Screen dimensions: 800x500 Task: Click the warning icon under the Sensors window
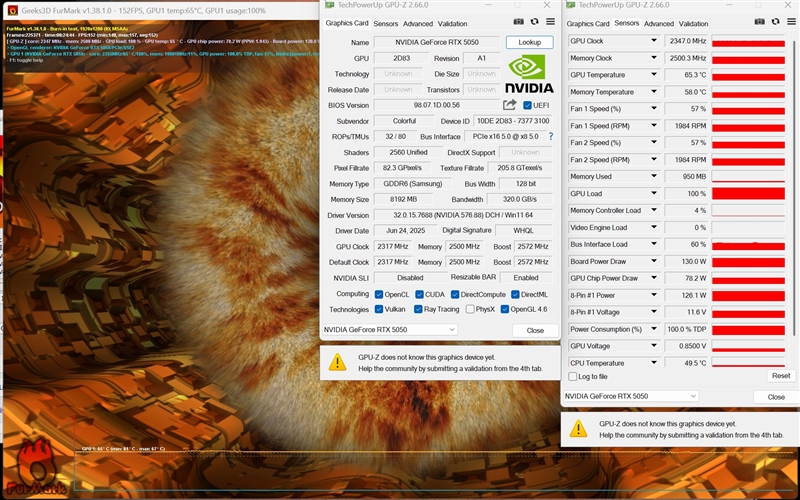(578, 429)
